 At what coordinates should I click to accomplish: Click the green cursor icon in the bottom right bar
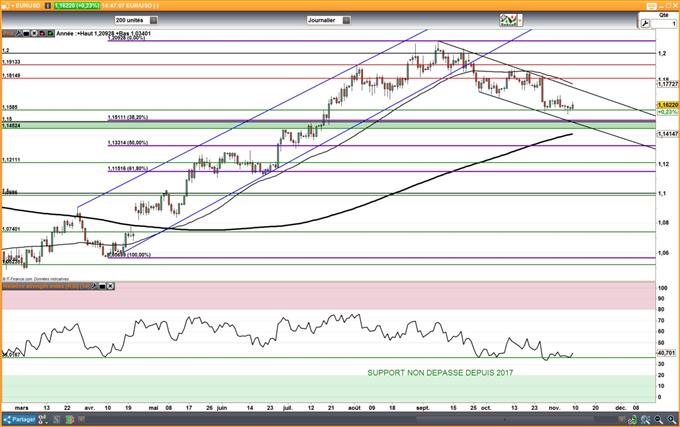633,419
